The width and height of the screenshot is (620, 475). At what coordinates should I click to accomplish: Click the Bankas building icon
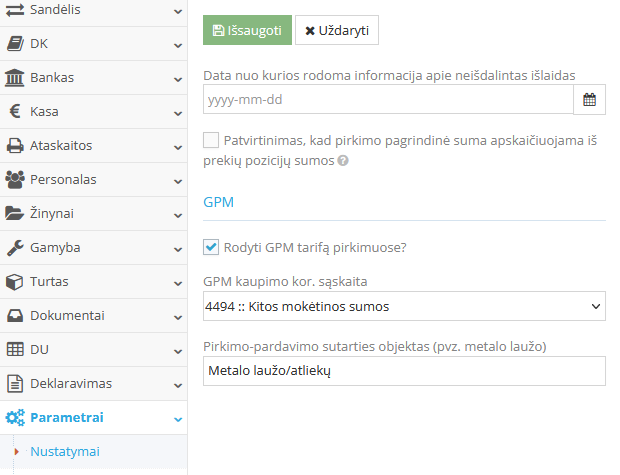tap(15, 78)
